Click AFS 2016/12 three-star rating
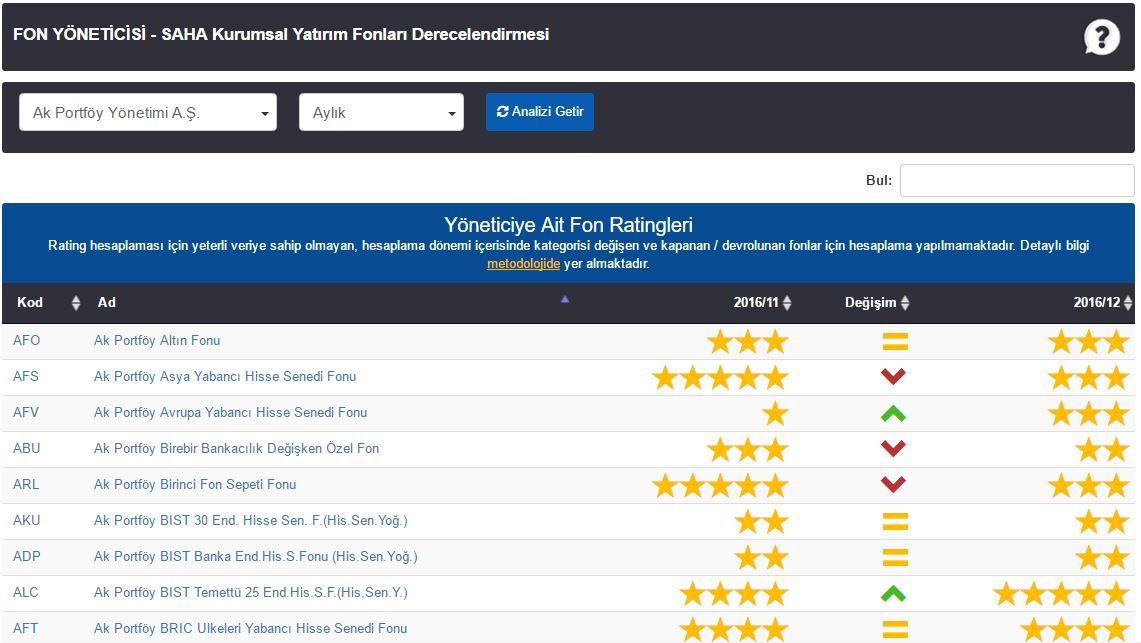Screen dimensions: 1141x643 pyautogui.click(x=1089, y=378)
